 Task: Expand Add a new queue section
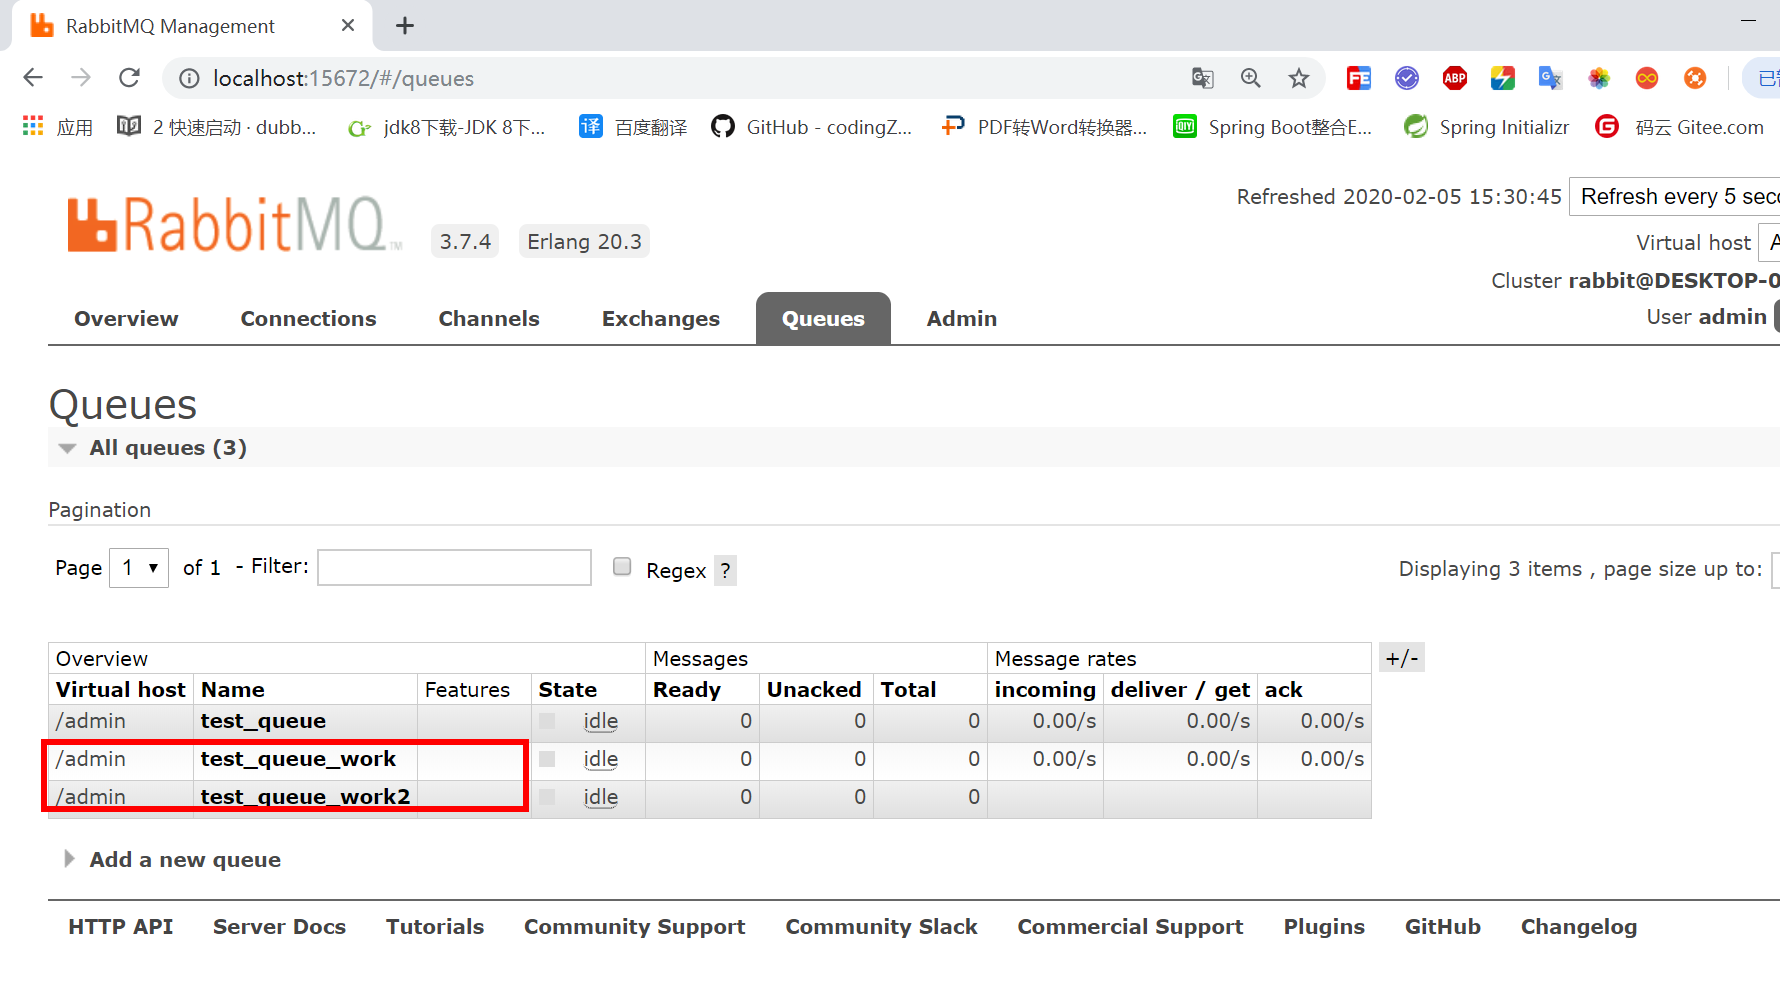[173, 859]
